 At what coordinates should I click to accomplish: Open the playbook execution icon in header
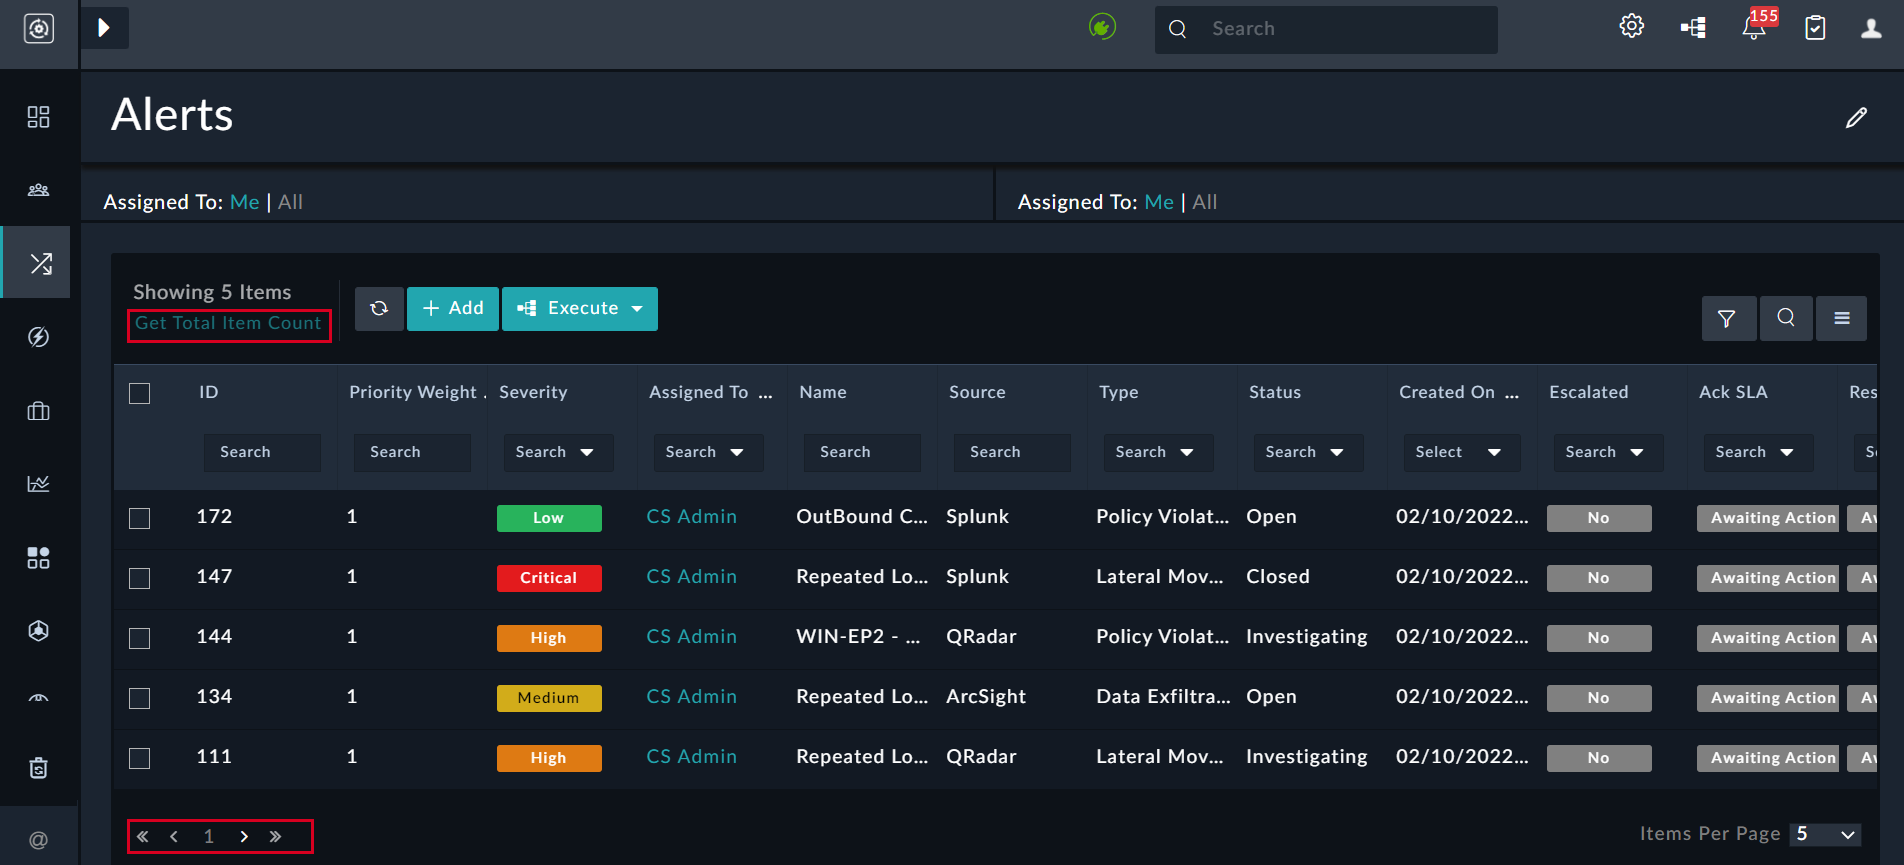[x=1693, y=28]
